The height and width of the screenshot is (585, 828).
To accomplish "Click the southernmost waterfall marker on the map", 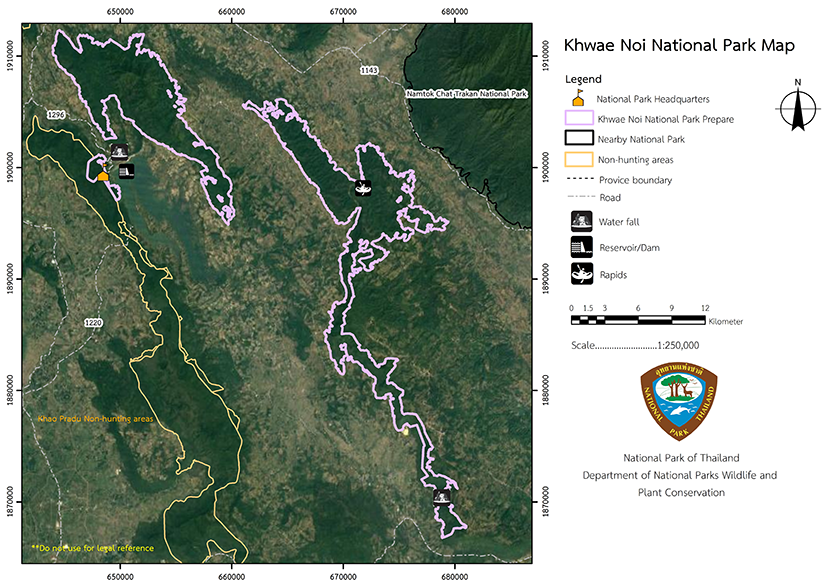I will pos(441,495).
